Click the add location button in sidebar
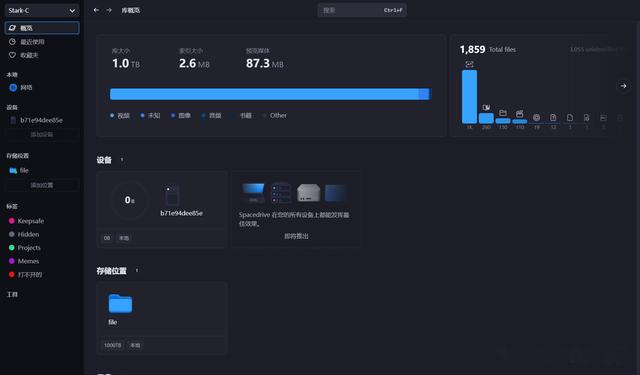640x375 pixels. tap(42, 185)
